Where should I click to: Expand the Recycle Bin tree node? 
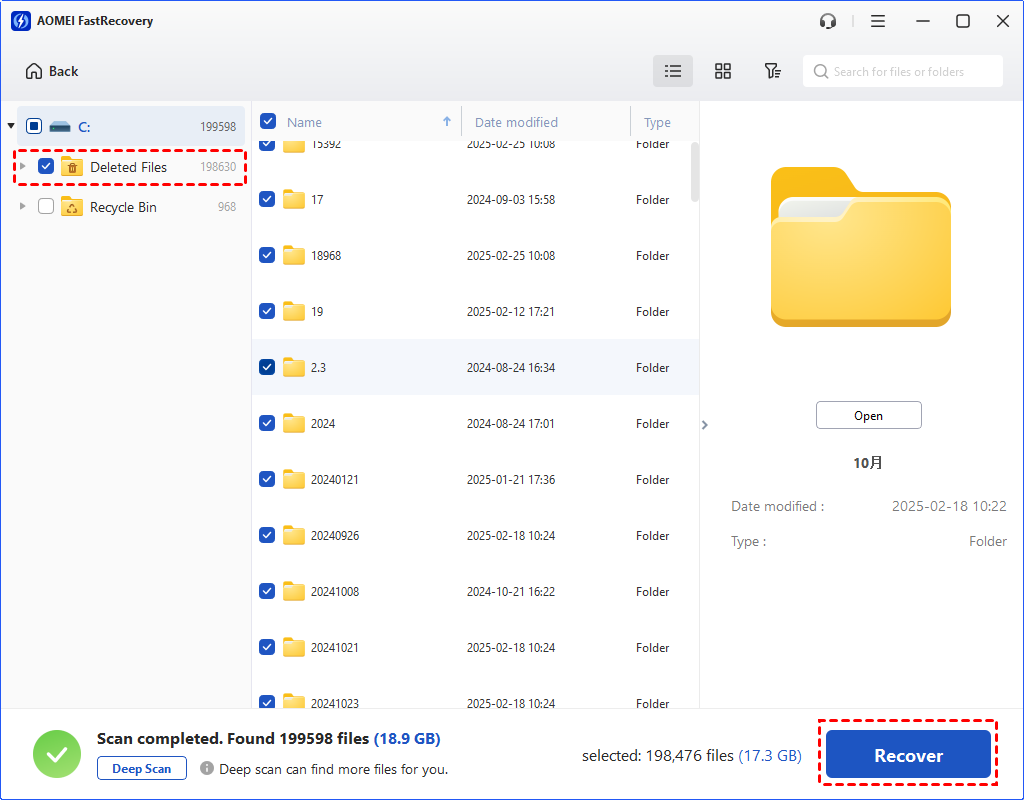pos(23,207)
